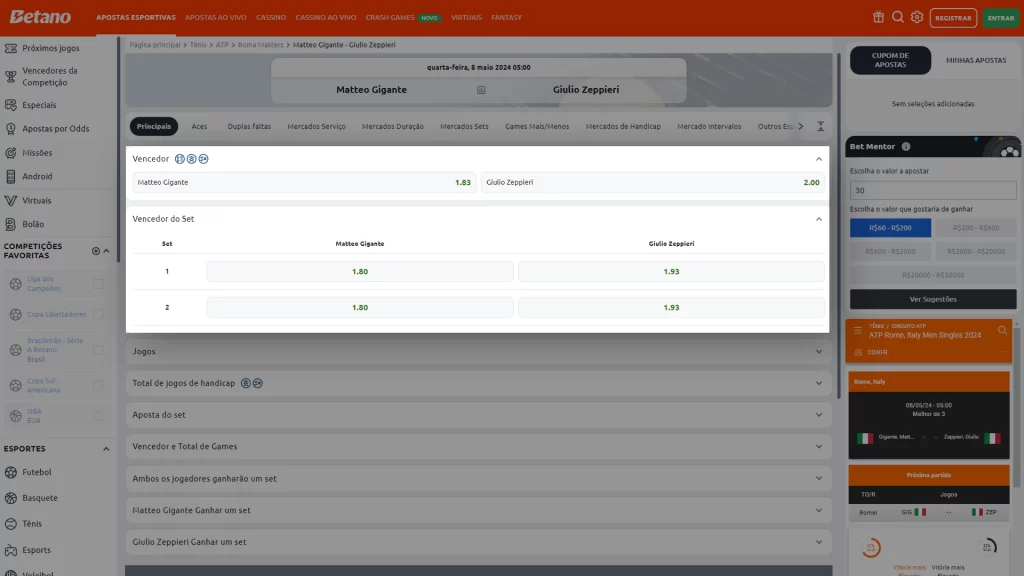
Task: Click the first badge icon next to Vencedor
Action: coord(180,159)
